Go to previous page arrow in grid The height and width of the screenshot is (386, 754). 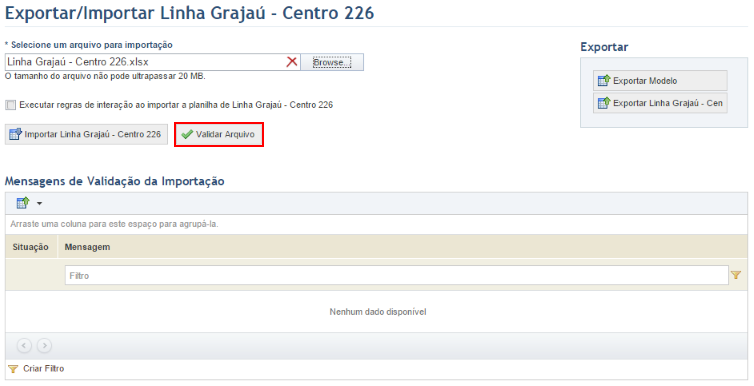coord(24,346)
